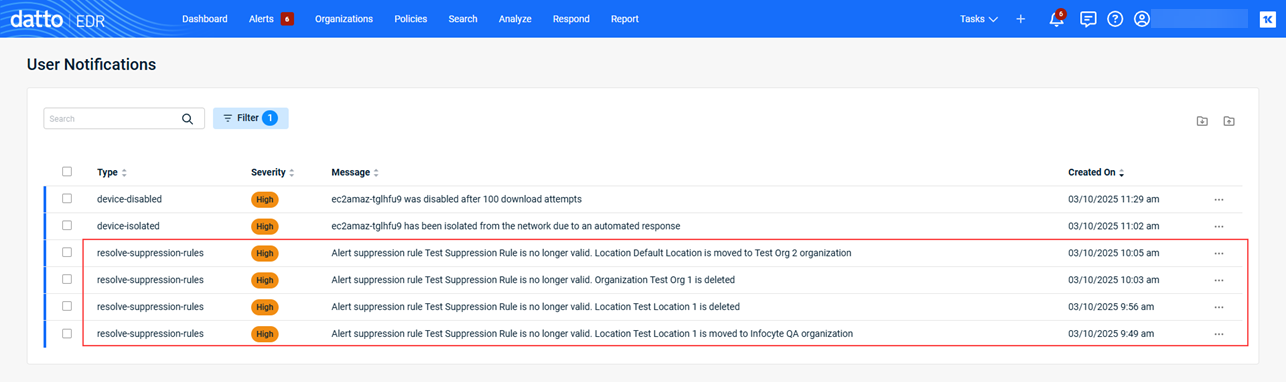Image resolution: width=1286 pixels, height=382 pixels.
Task: Open actions menu for 10:03 am notification
Action: pyautogui.click(x=1218, y=280)
